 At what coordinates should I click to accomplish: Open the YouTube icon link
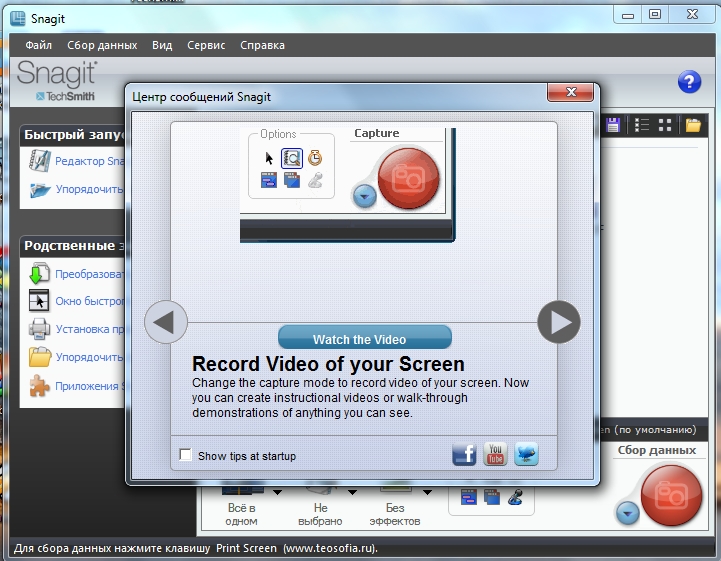click(x=495, y=454)
